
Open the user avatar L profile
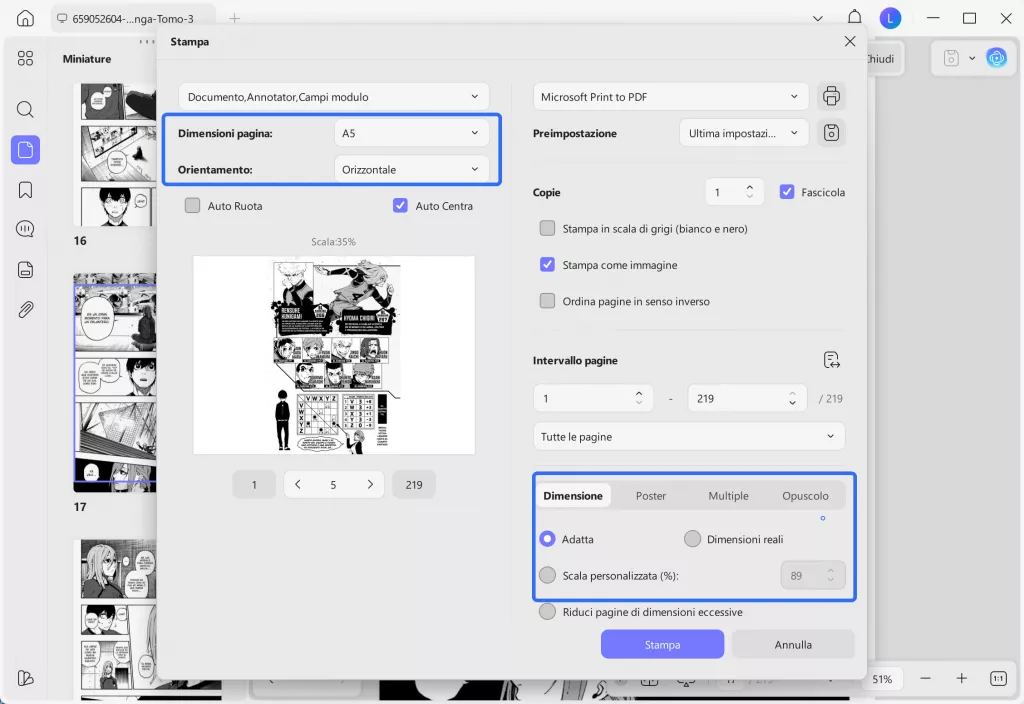pyautogui.click(x=890, y=18)
